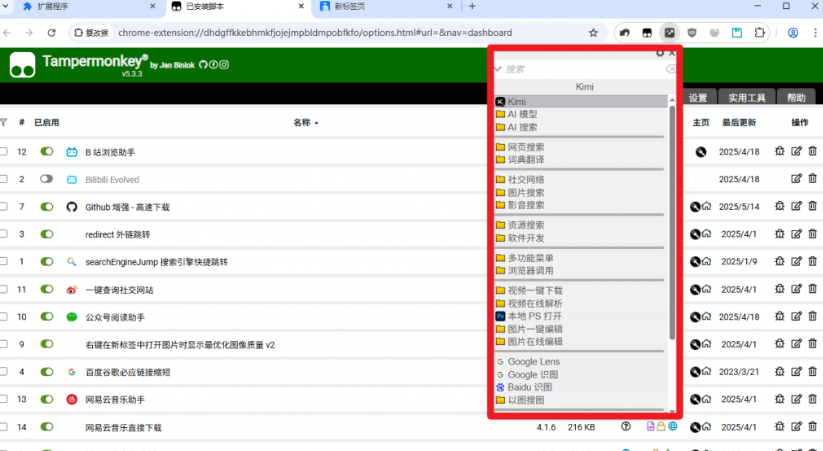Open the searchEngineJump script name link
The image size is (823, 451).
point(156,262)
